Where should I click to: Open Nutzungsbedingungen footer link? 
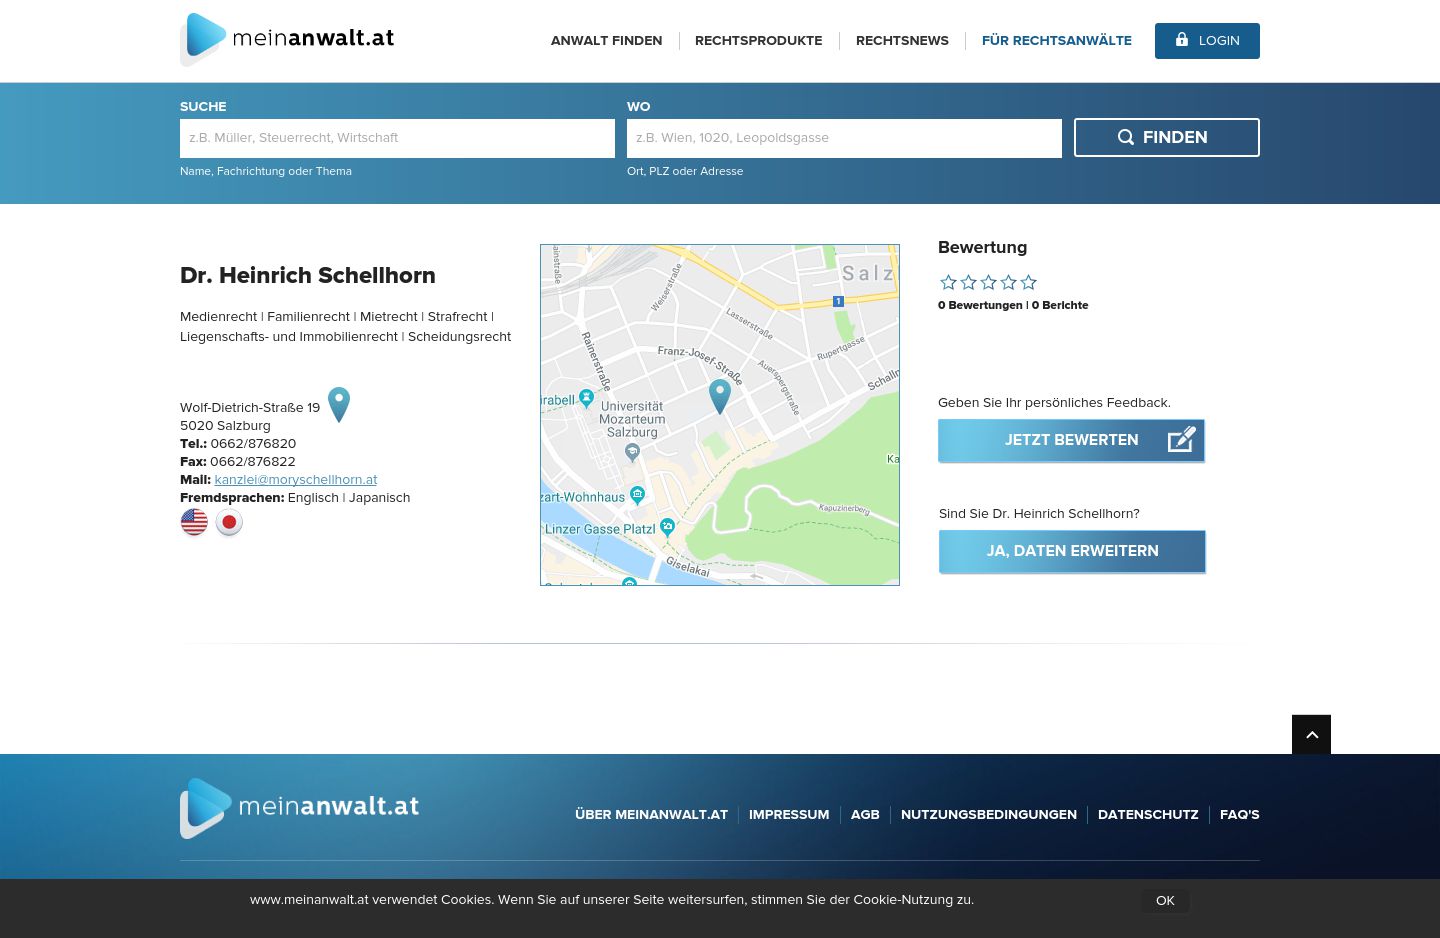click(989, 814)
